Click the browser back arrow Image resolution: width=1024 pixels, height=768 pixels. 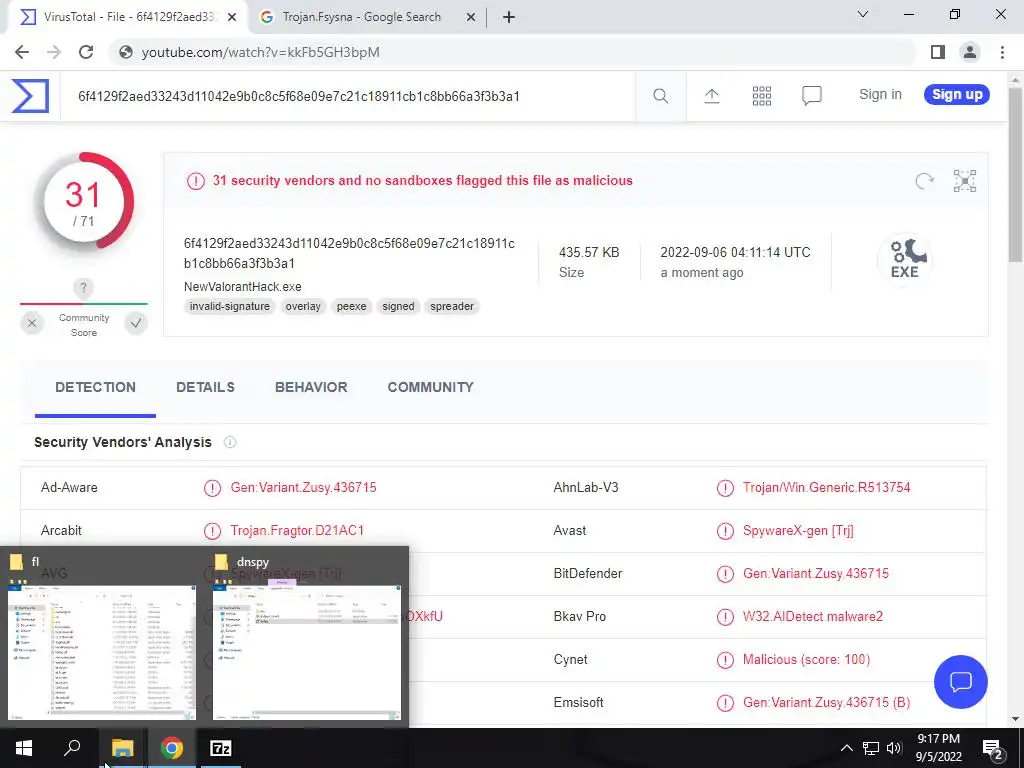(22, 52)
